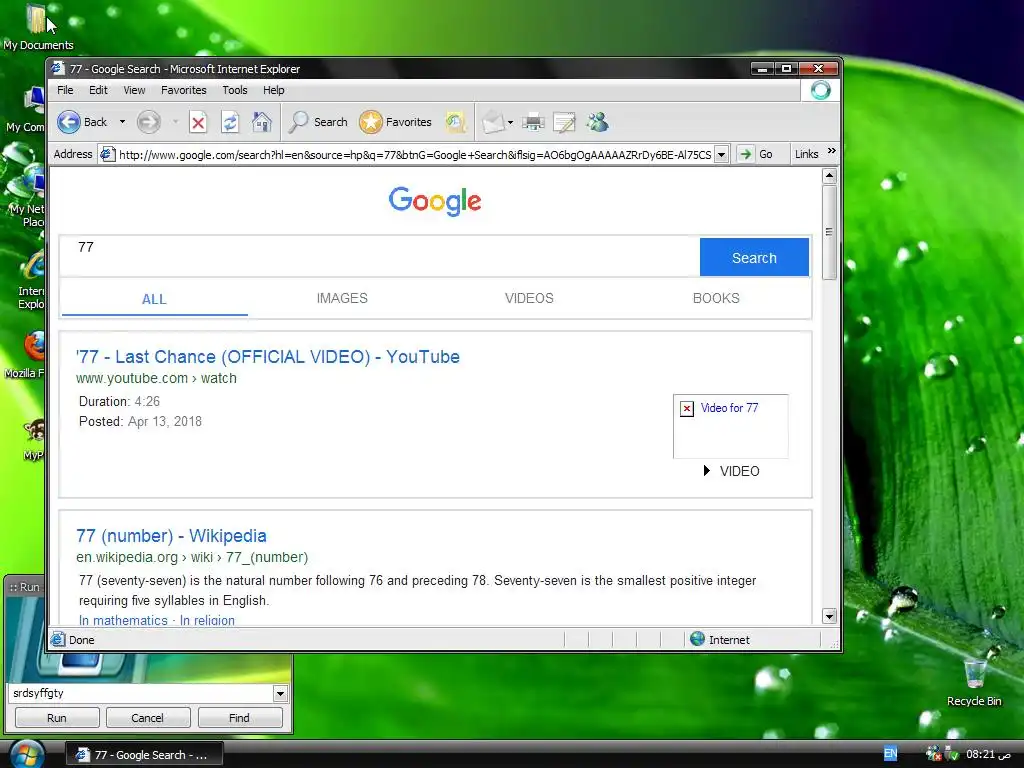Stop page loading with red X icon
Screen dimensions: 1024x768
(198, 122)
